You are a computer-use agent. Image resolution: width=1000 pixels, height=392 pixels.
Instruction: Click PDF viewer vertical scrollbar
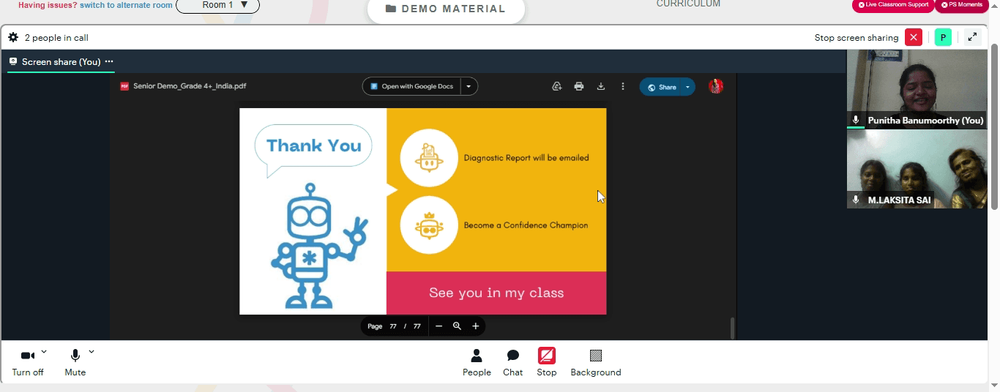[732, 328]
